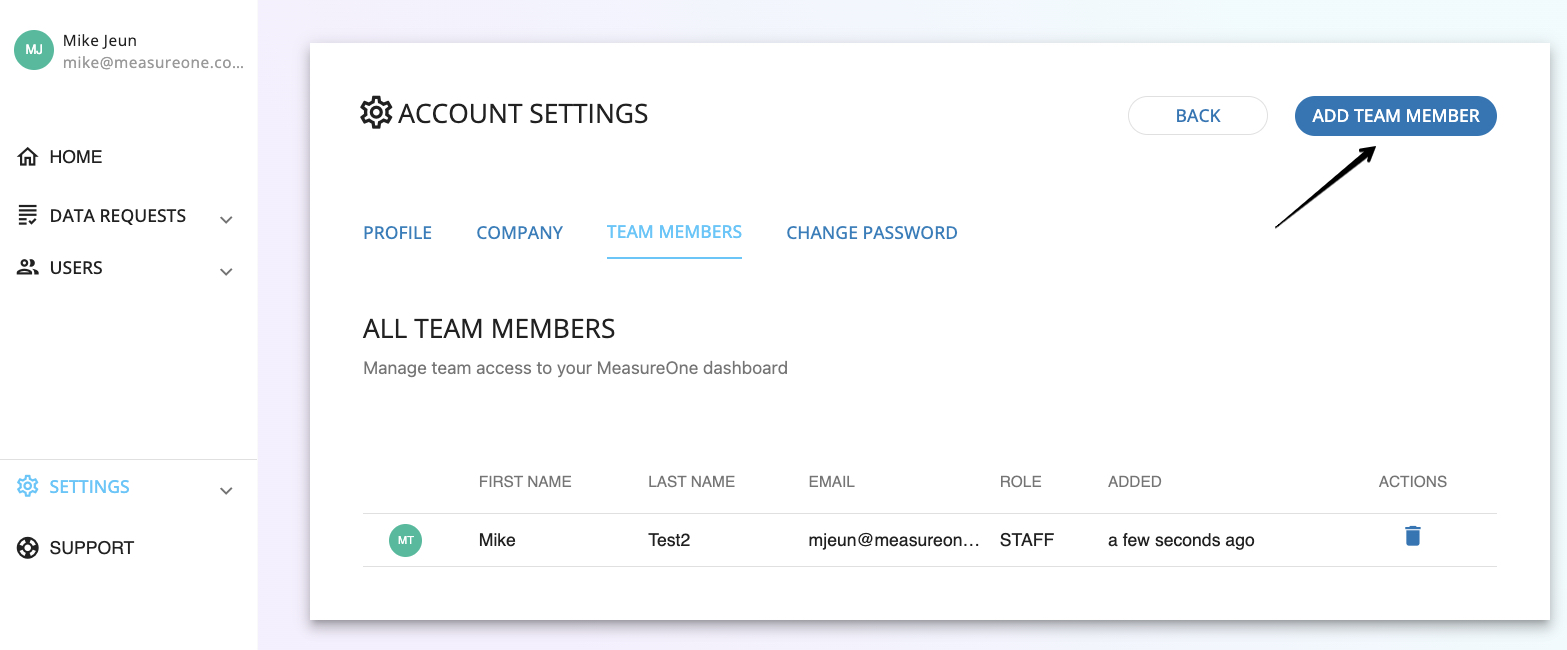Click the mike@measureone email in sidebar

[153, 62]
